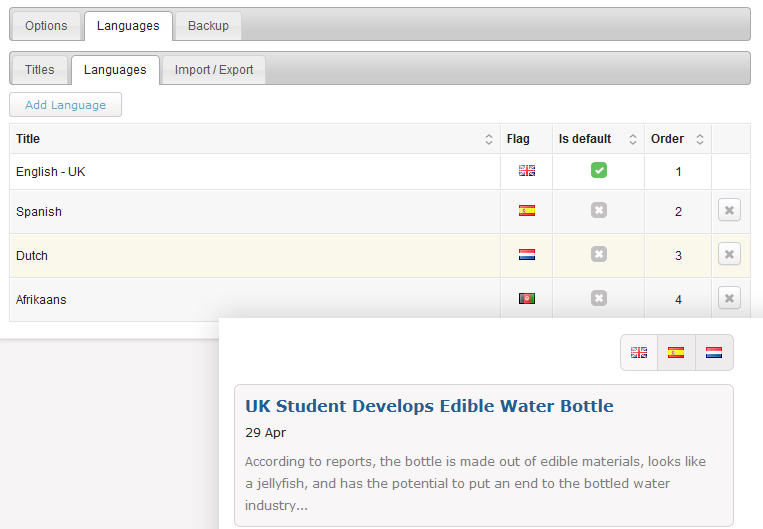Open the top-level Options tab
Screen dimensions: 763x529
point(46,26)
